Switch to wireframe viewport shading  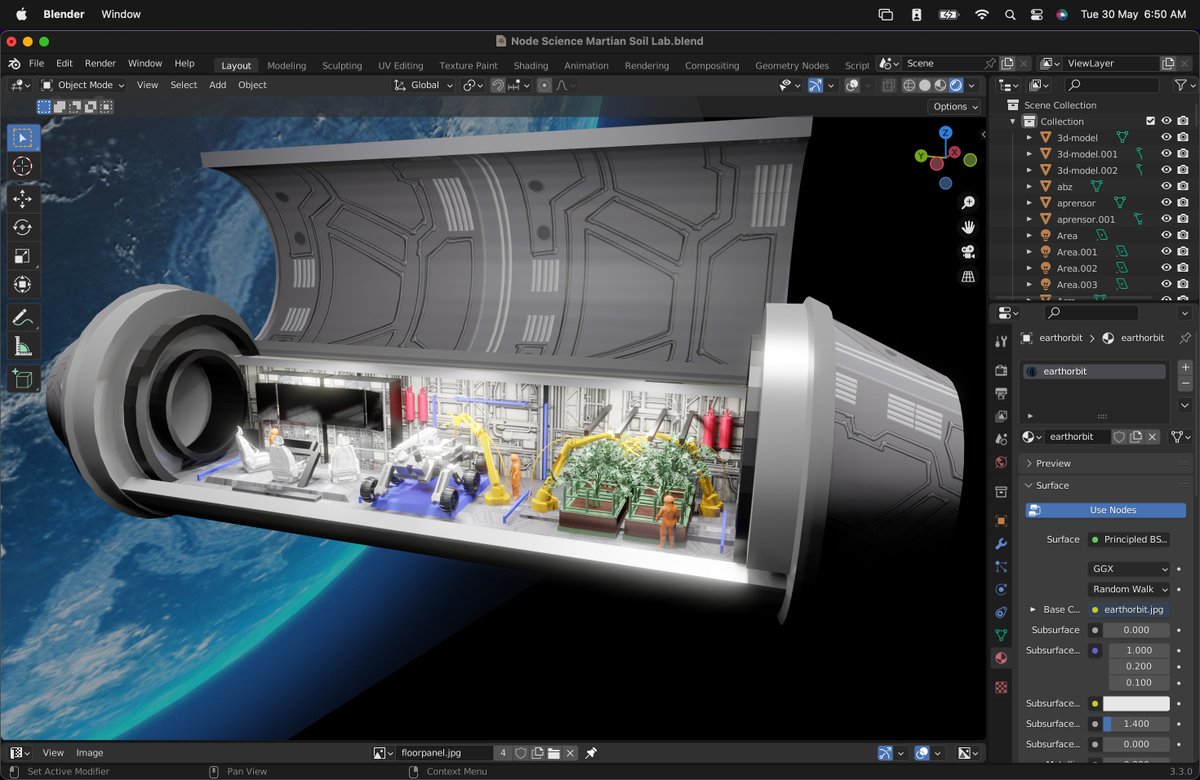pos(909,85)
